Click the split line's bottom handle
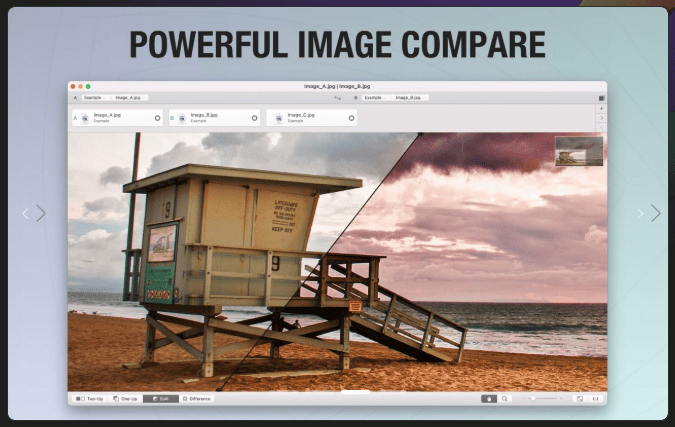 coord(219,389)
